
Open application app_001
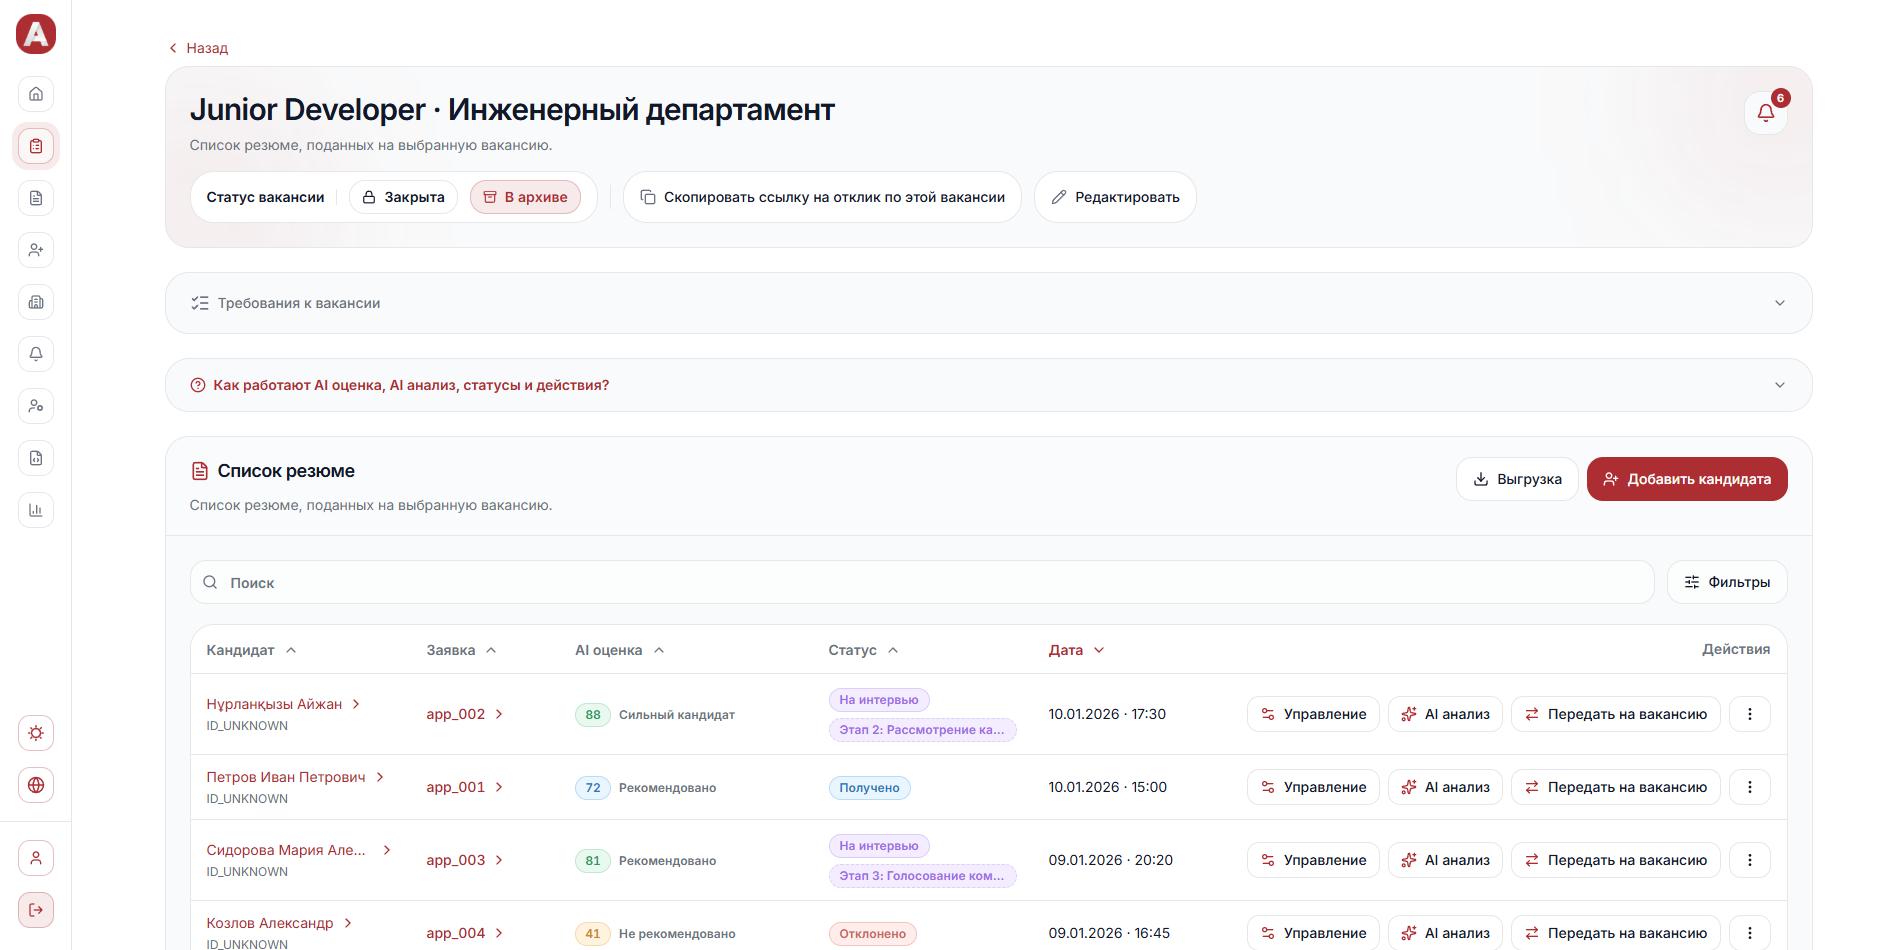click(x=465, y=787)
